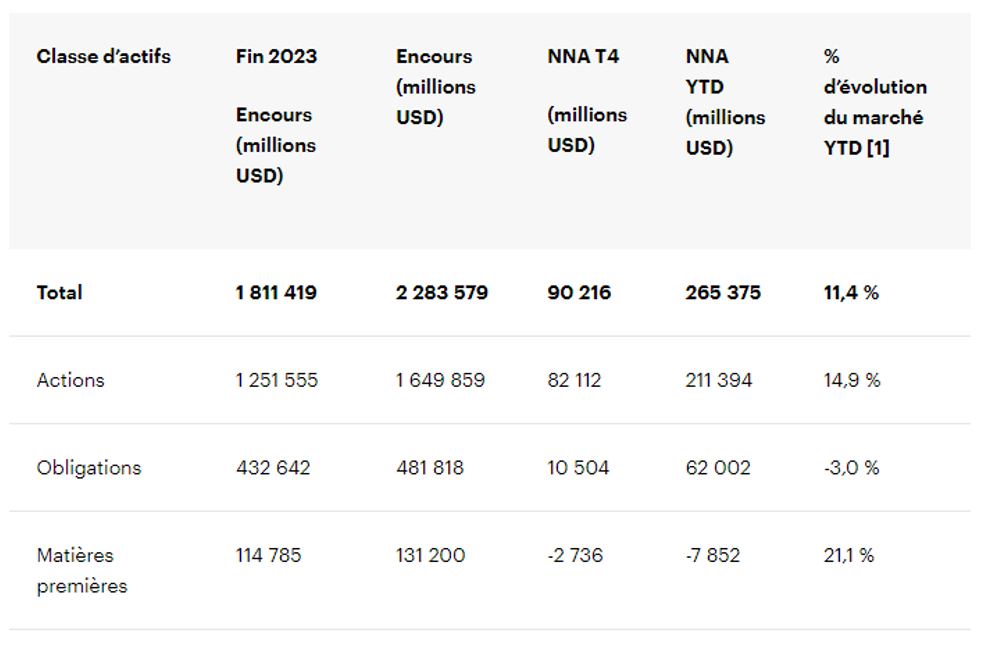Click the Obligations value 481 818
The height and width of the screenshot is (645, 986).
(x=430, y=468)
